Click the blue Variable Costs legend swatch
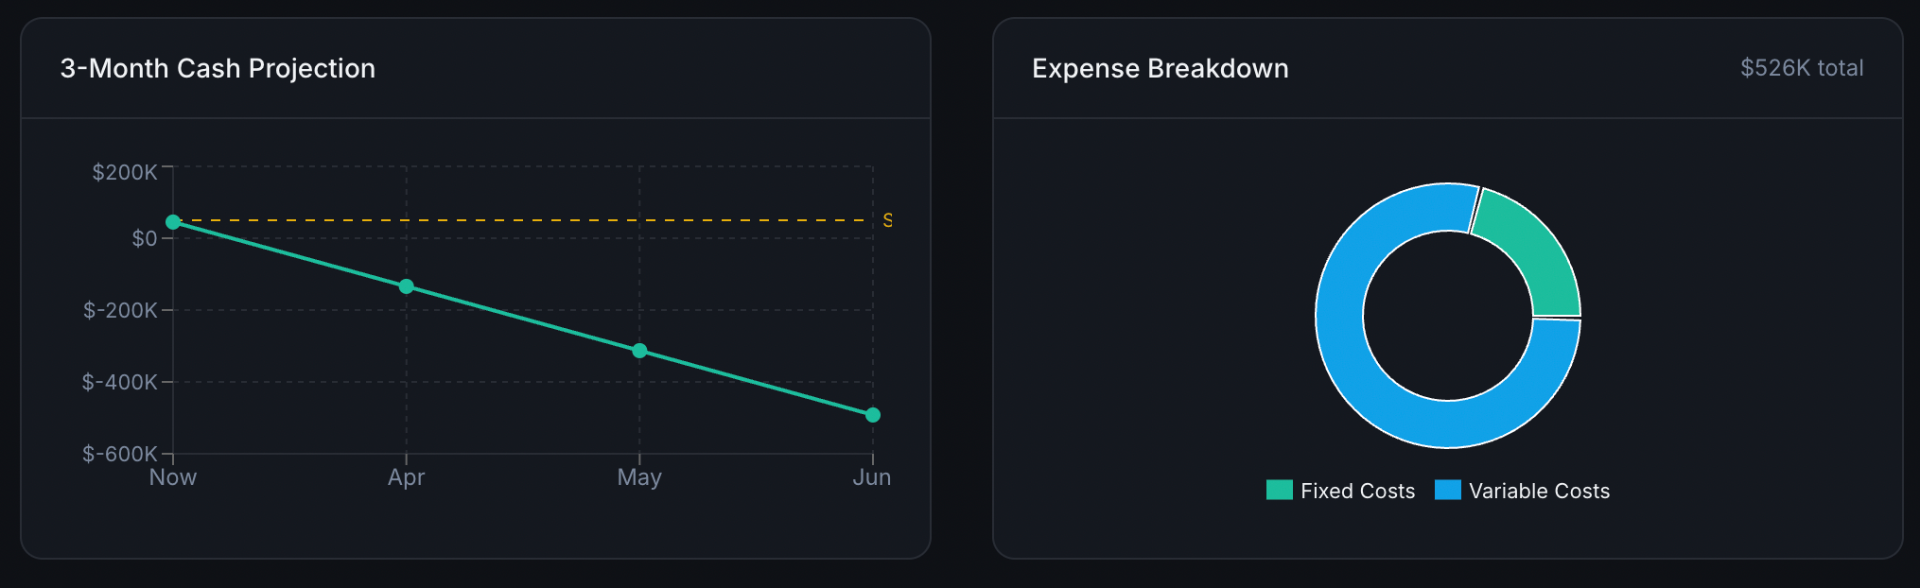1920x588 pixels. pyautogui.click(x=1448, y=490)
